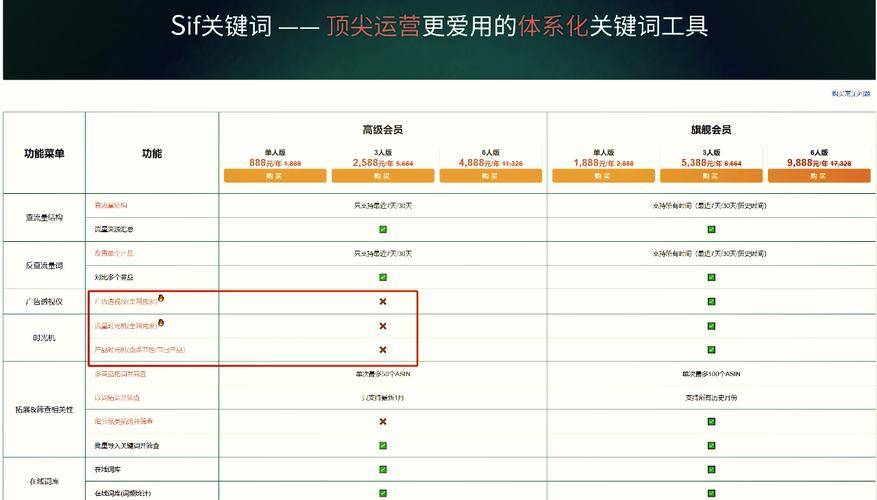Open the 购买常见问题 link above the table
The height and width of the screenshot is (500, 877).
coord(851,93)
